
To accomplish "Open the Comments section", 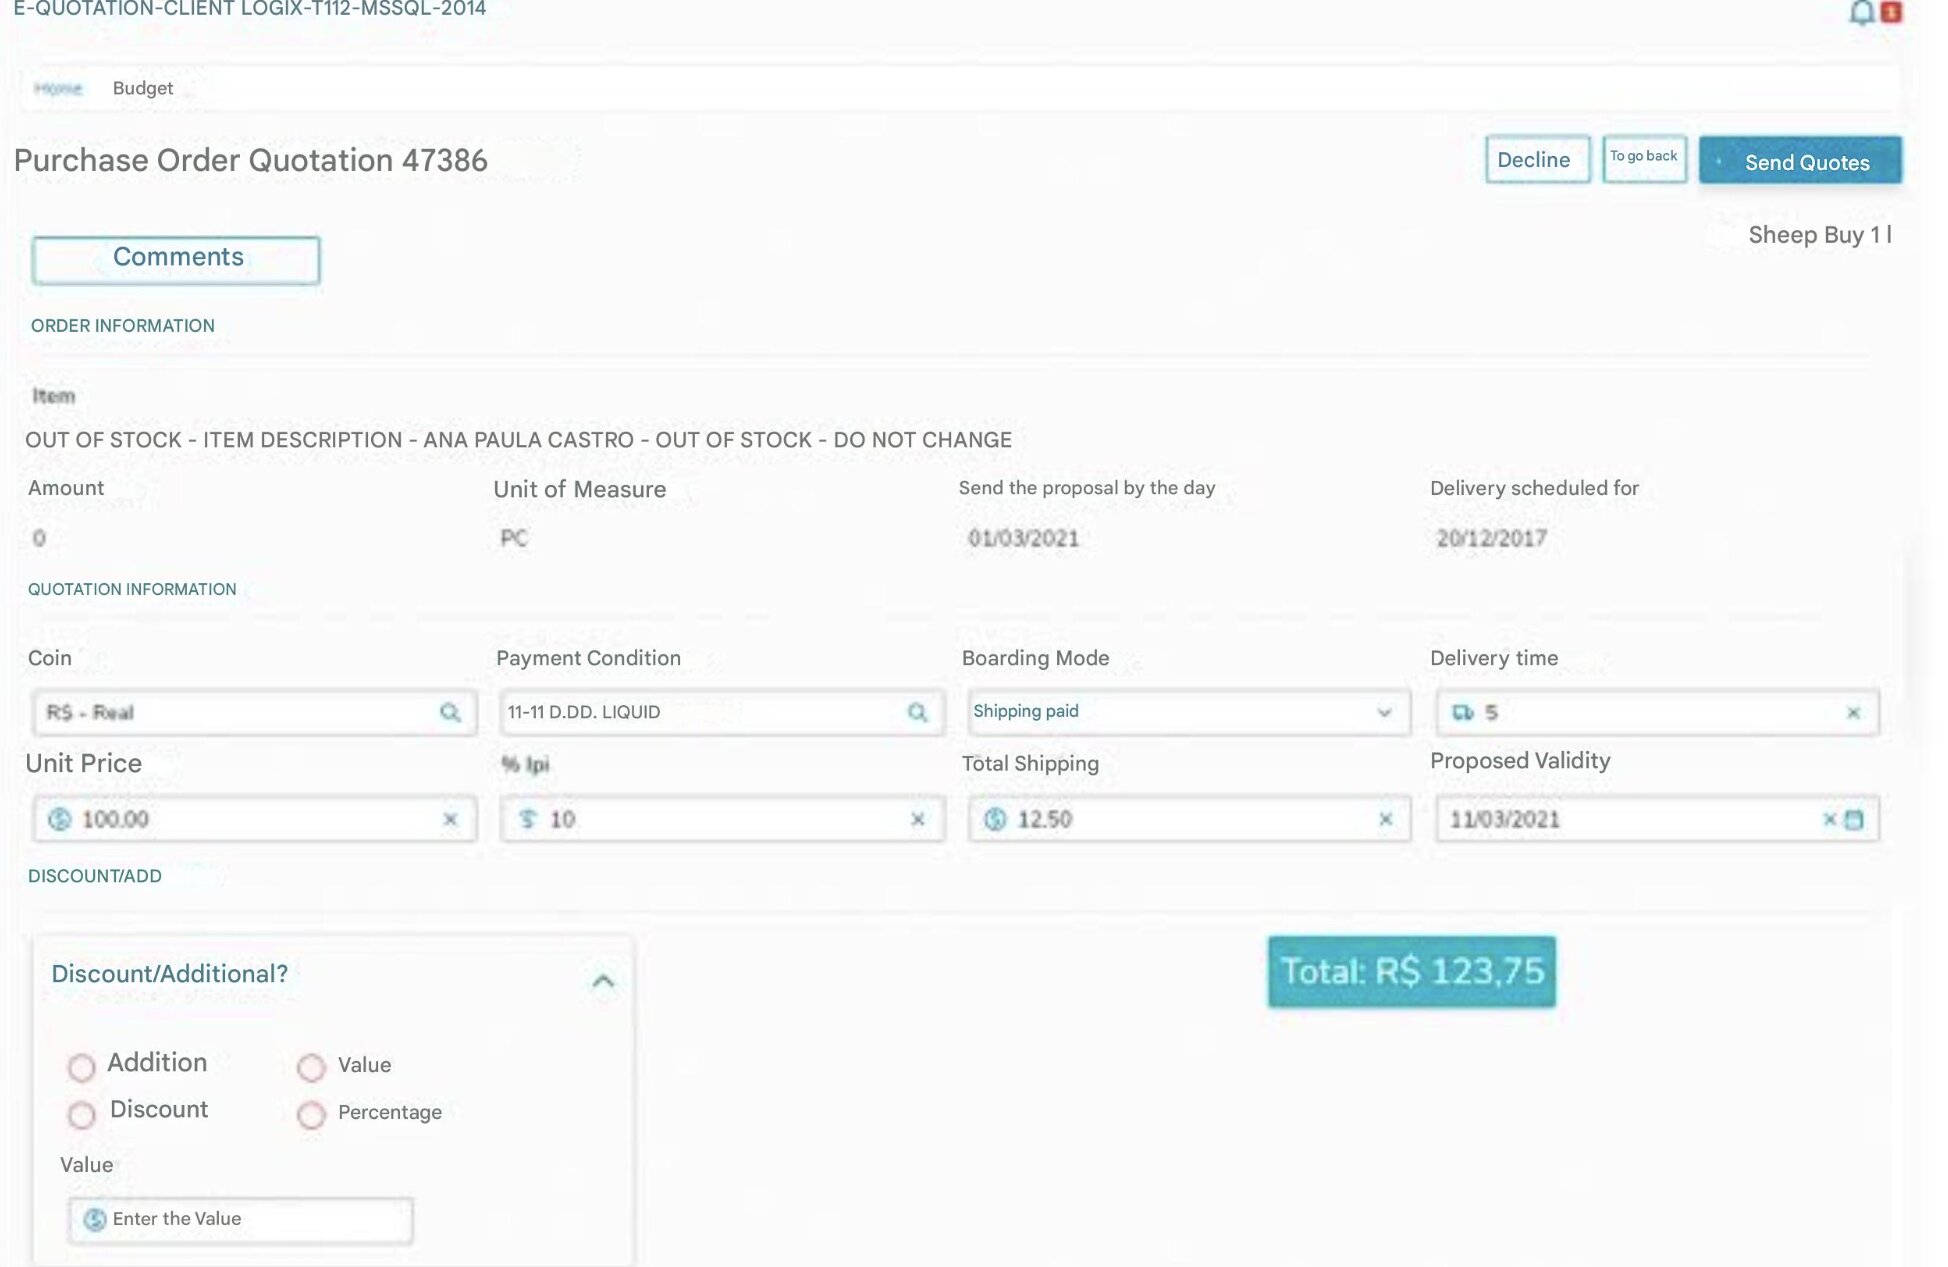I will (176, 260).
